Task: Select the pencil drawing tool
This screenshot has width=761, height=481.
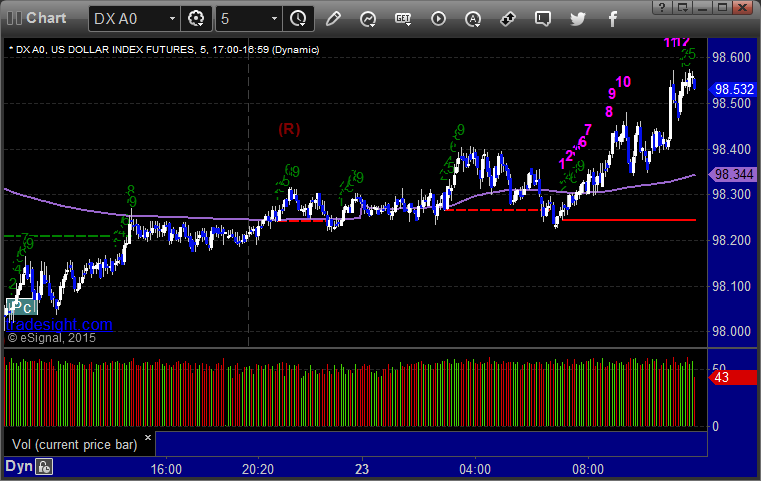Action: tap(333, 19)
